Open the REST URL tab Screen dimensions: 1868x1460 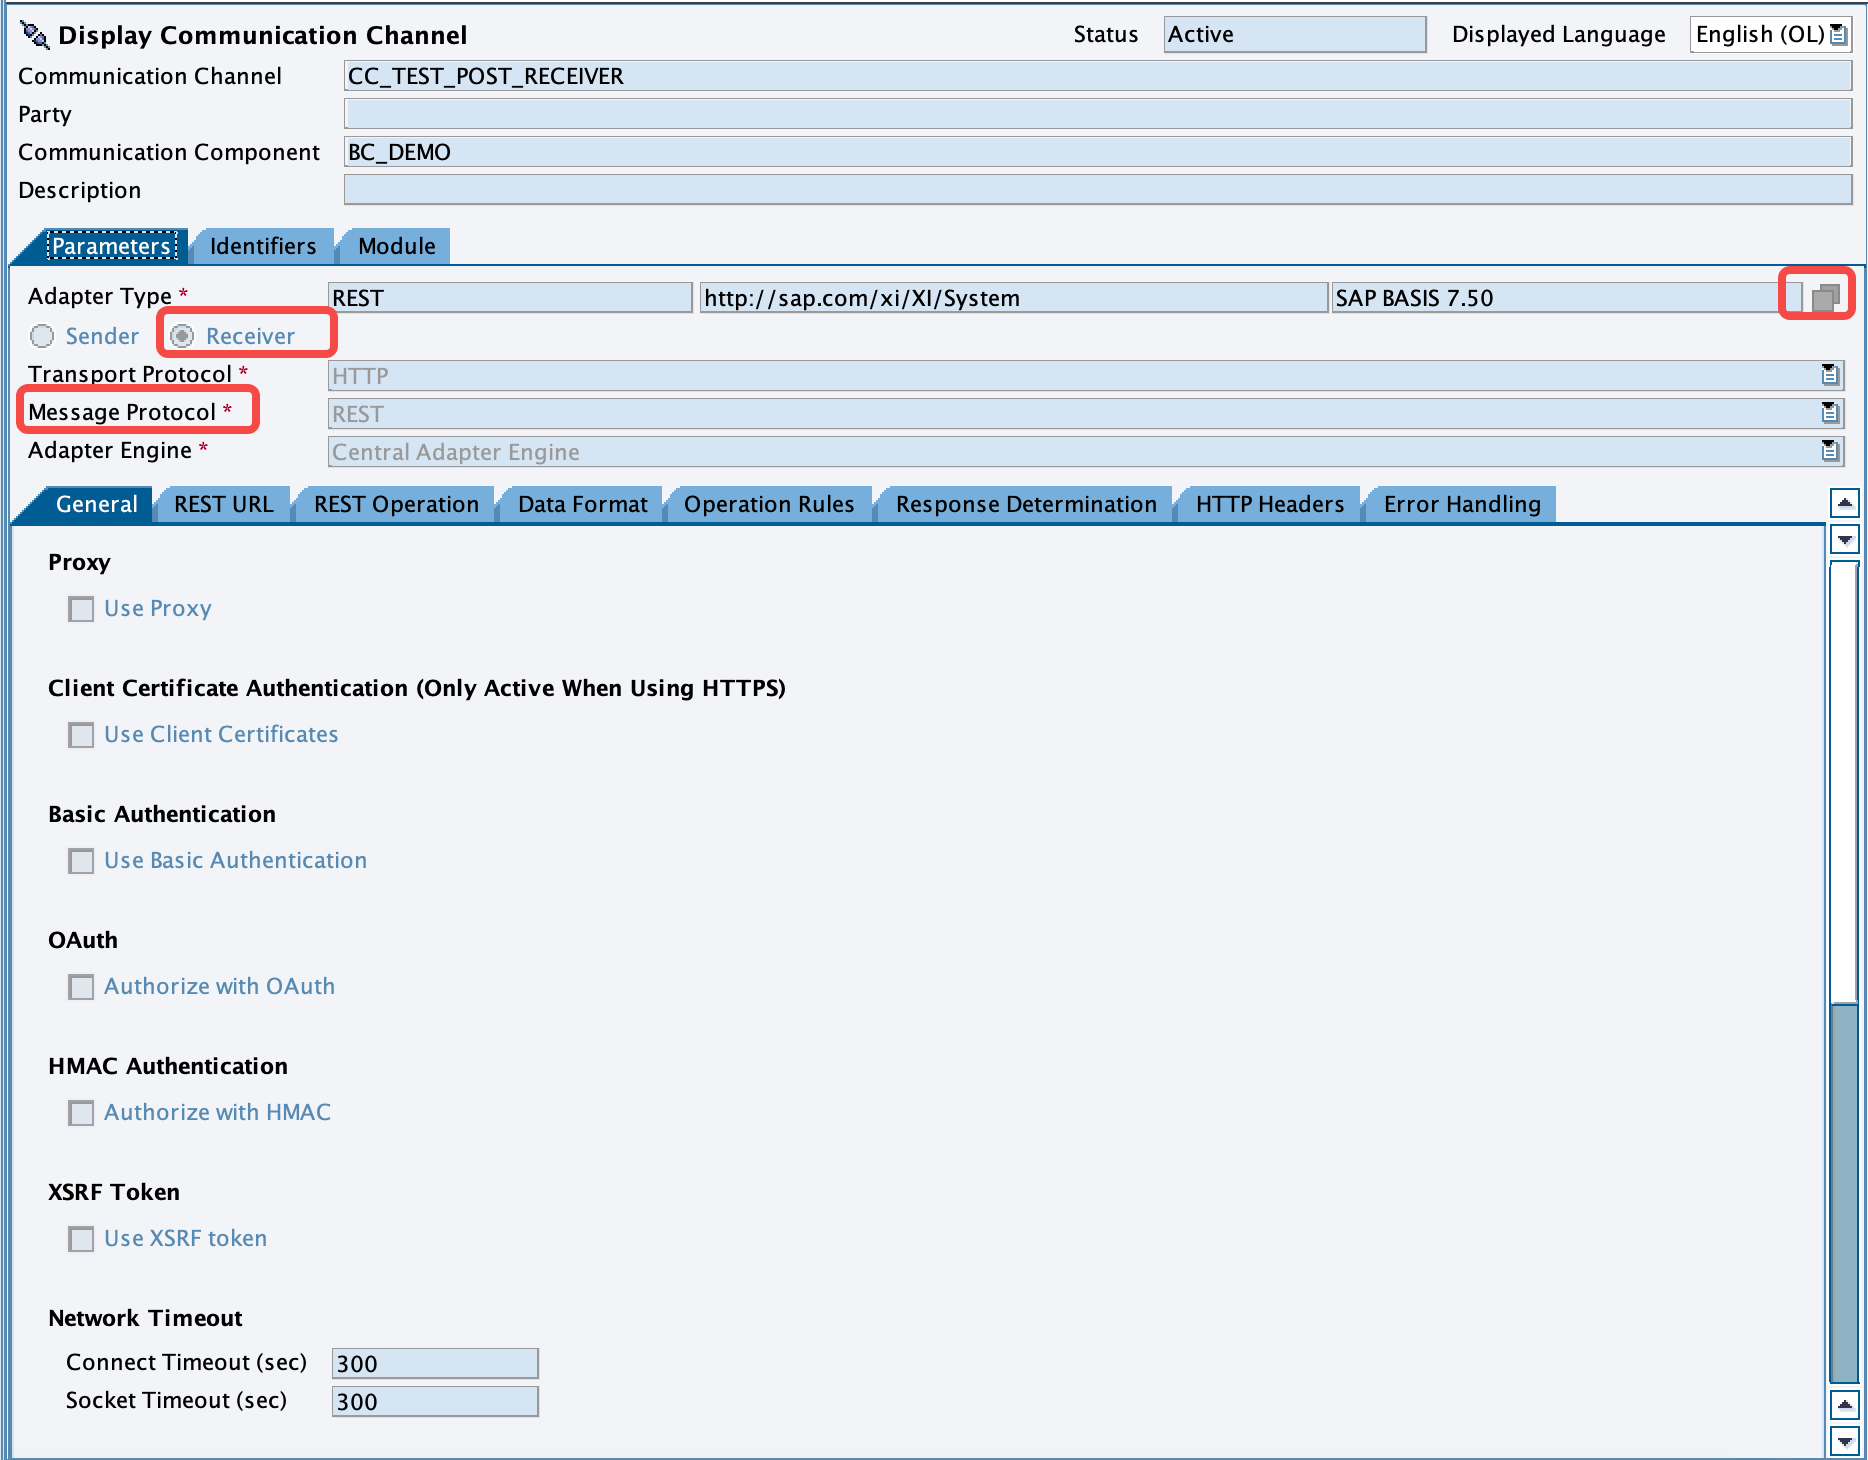223,504
